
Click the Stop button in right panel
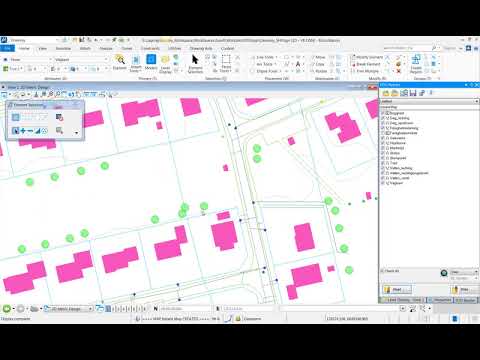point(465,289)
